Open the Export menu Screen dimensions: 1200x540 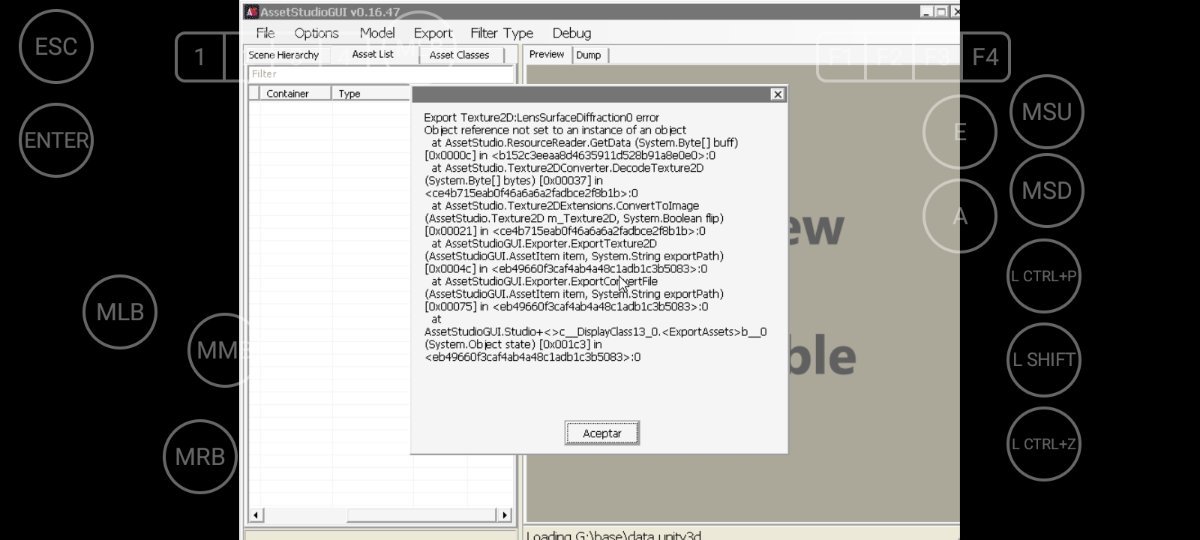pyautogui.click(x=433, y=33)
